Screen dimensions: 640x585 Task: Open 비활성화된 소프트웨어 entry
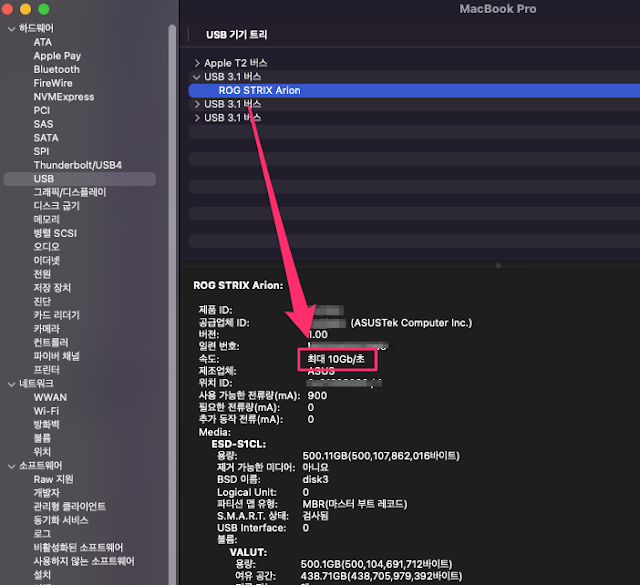[x=78, y=548]
